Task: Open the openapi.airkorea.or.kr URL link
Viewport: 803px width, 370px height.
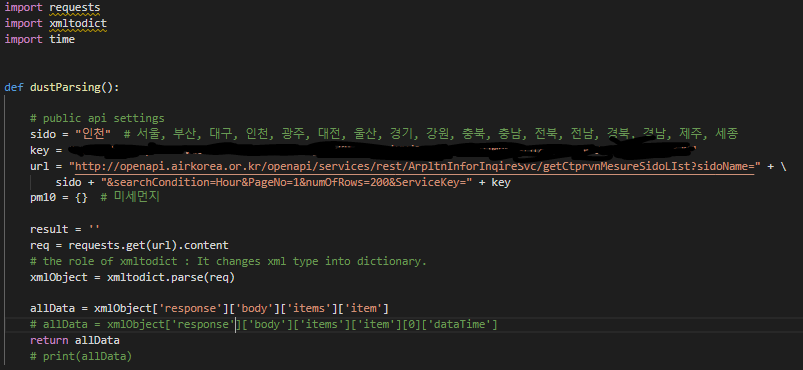Action: click(x=414, y=167)
